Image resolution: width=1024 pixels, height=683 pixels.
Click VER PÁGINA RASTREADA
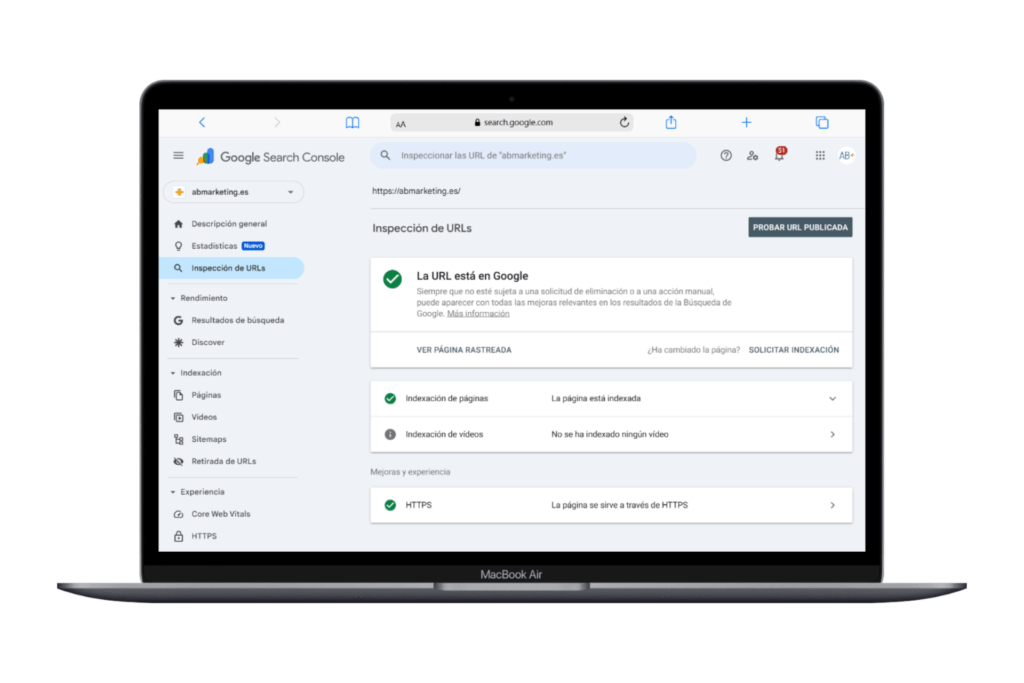tap(464, 350)
